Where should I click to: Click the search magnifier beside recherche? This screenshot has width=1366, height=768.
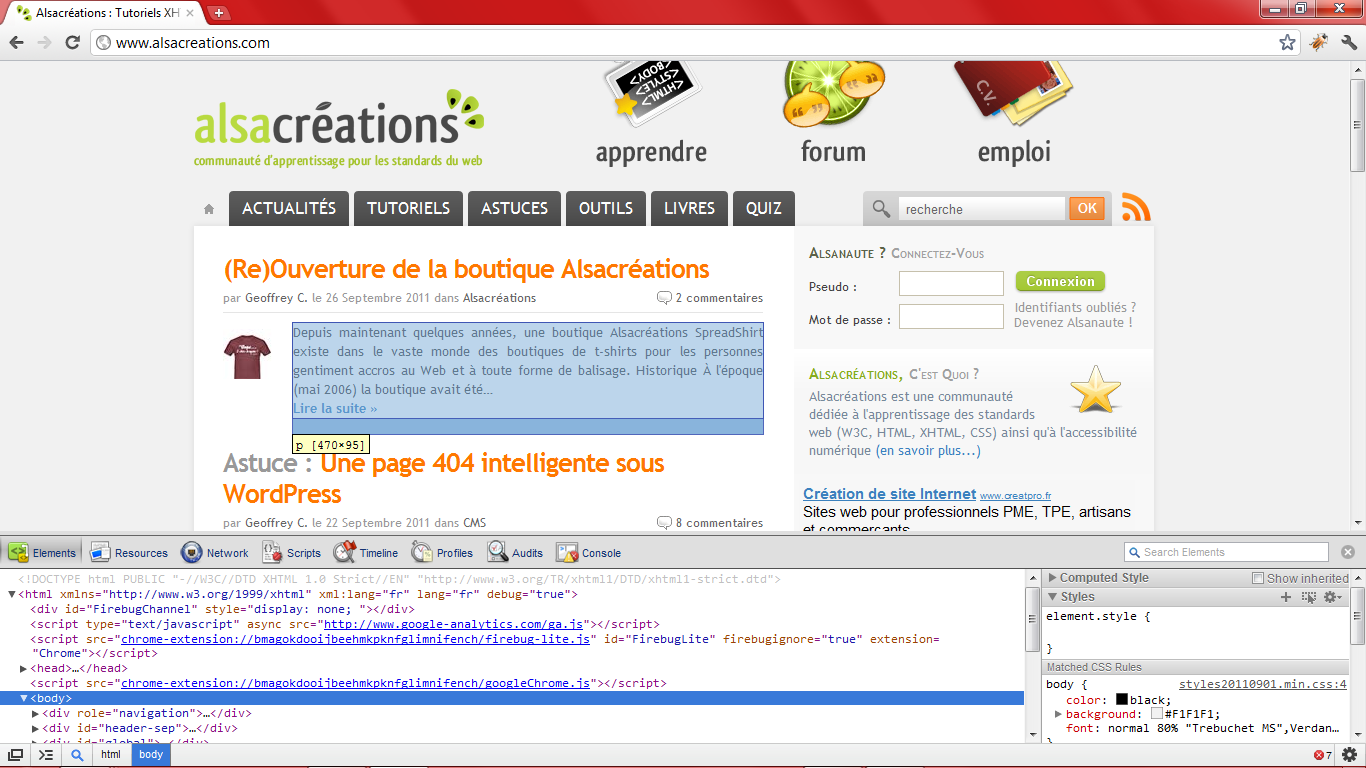point(881,209)
